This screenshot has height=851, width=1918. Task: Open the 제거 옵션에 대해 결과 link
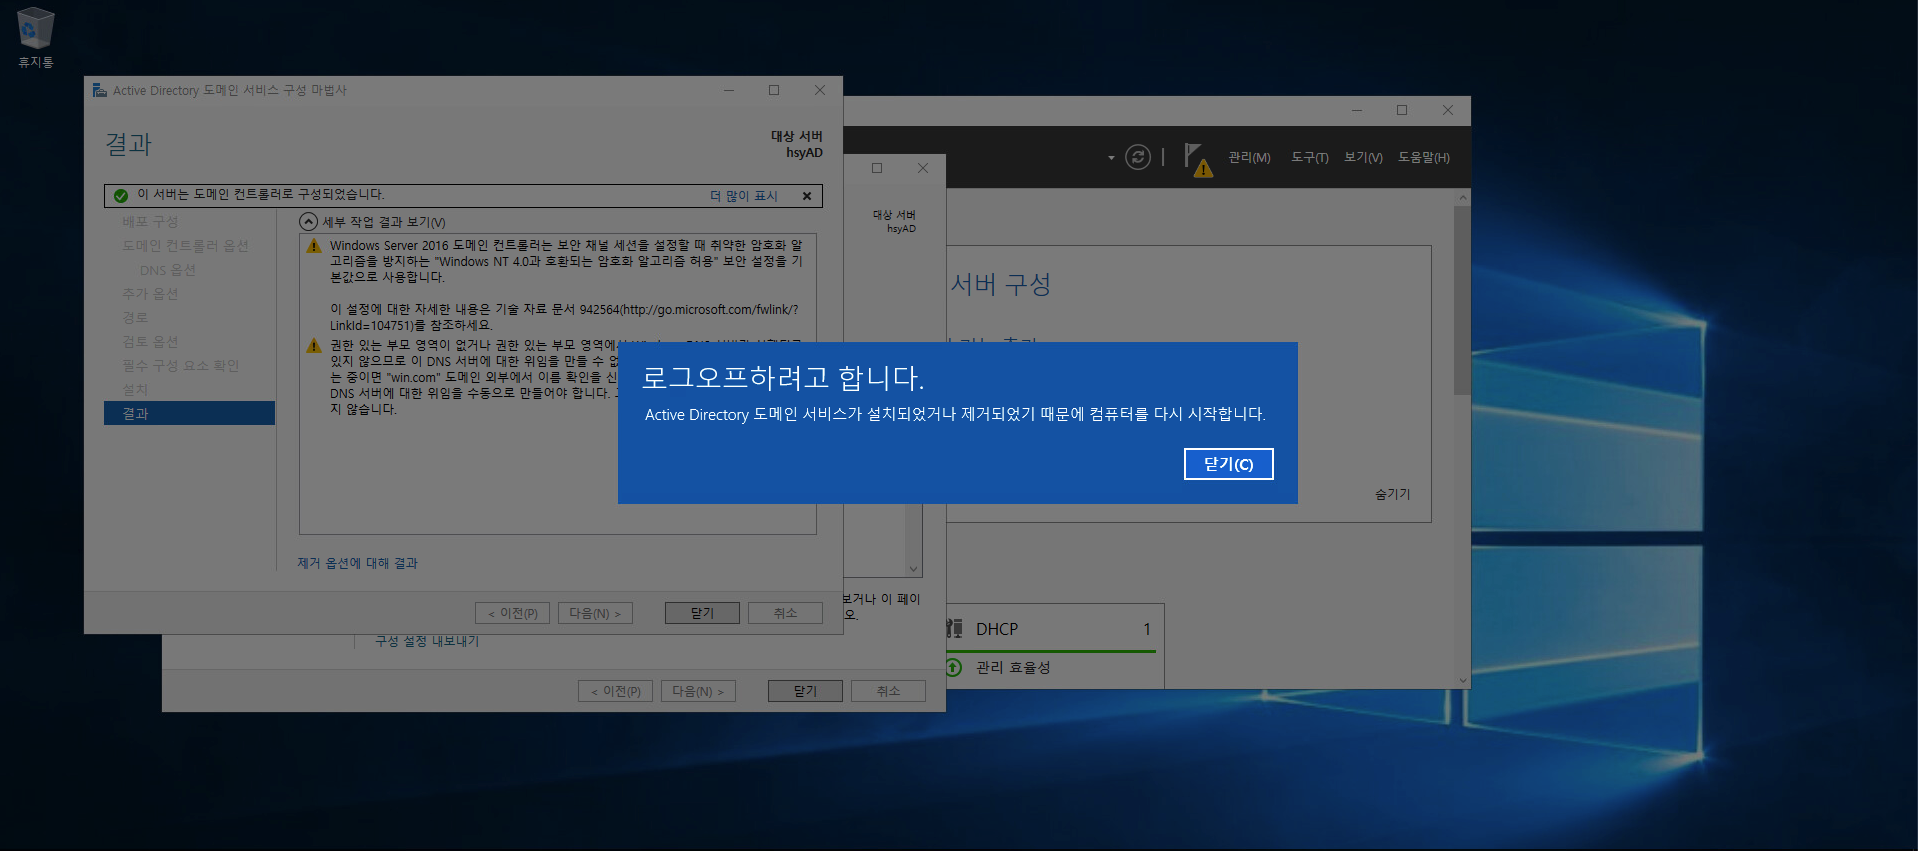pyautogui.click(x=357, y=563)
